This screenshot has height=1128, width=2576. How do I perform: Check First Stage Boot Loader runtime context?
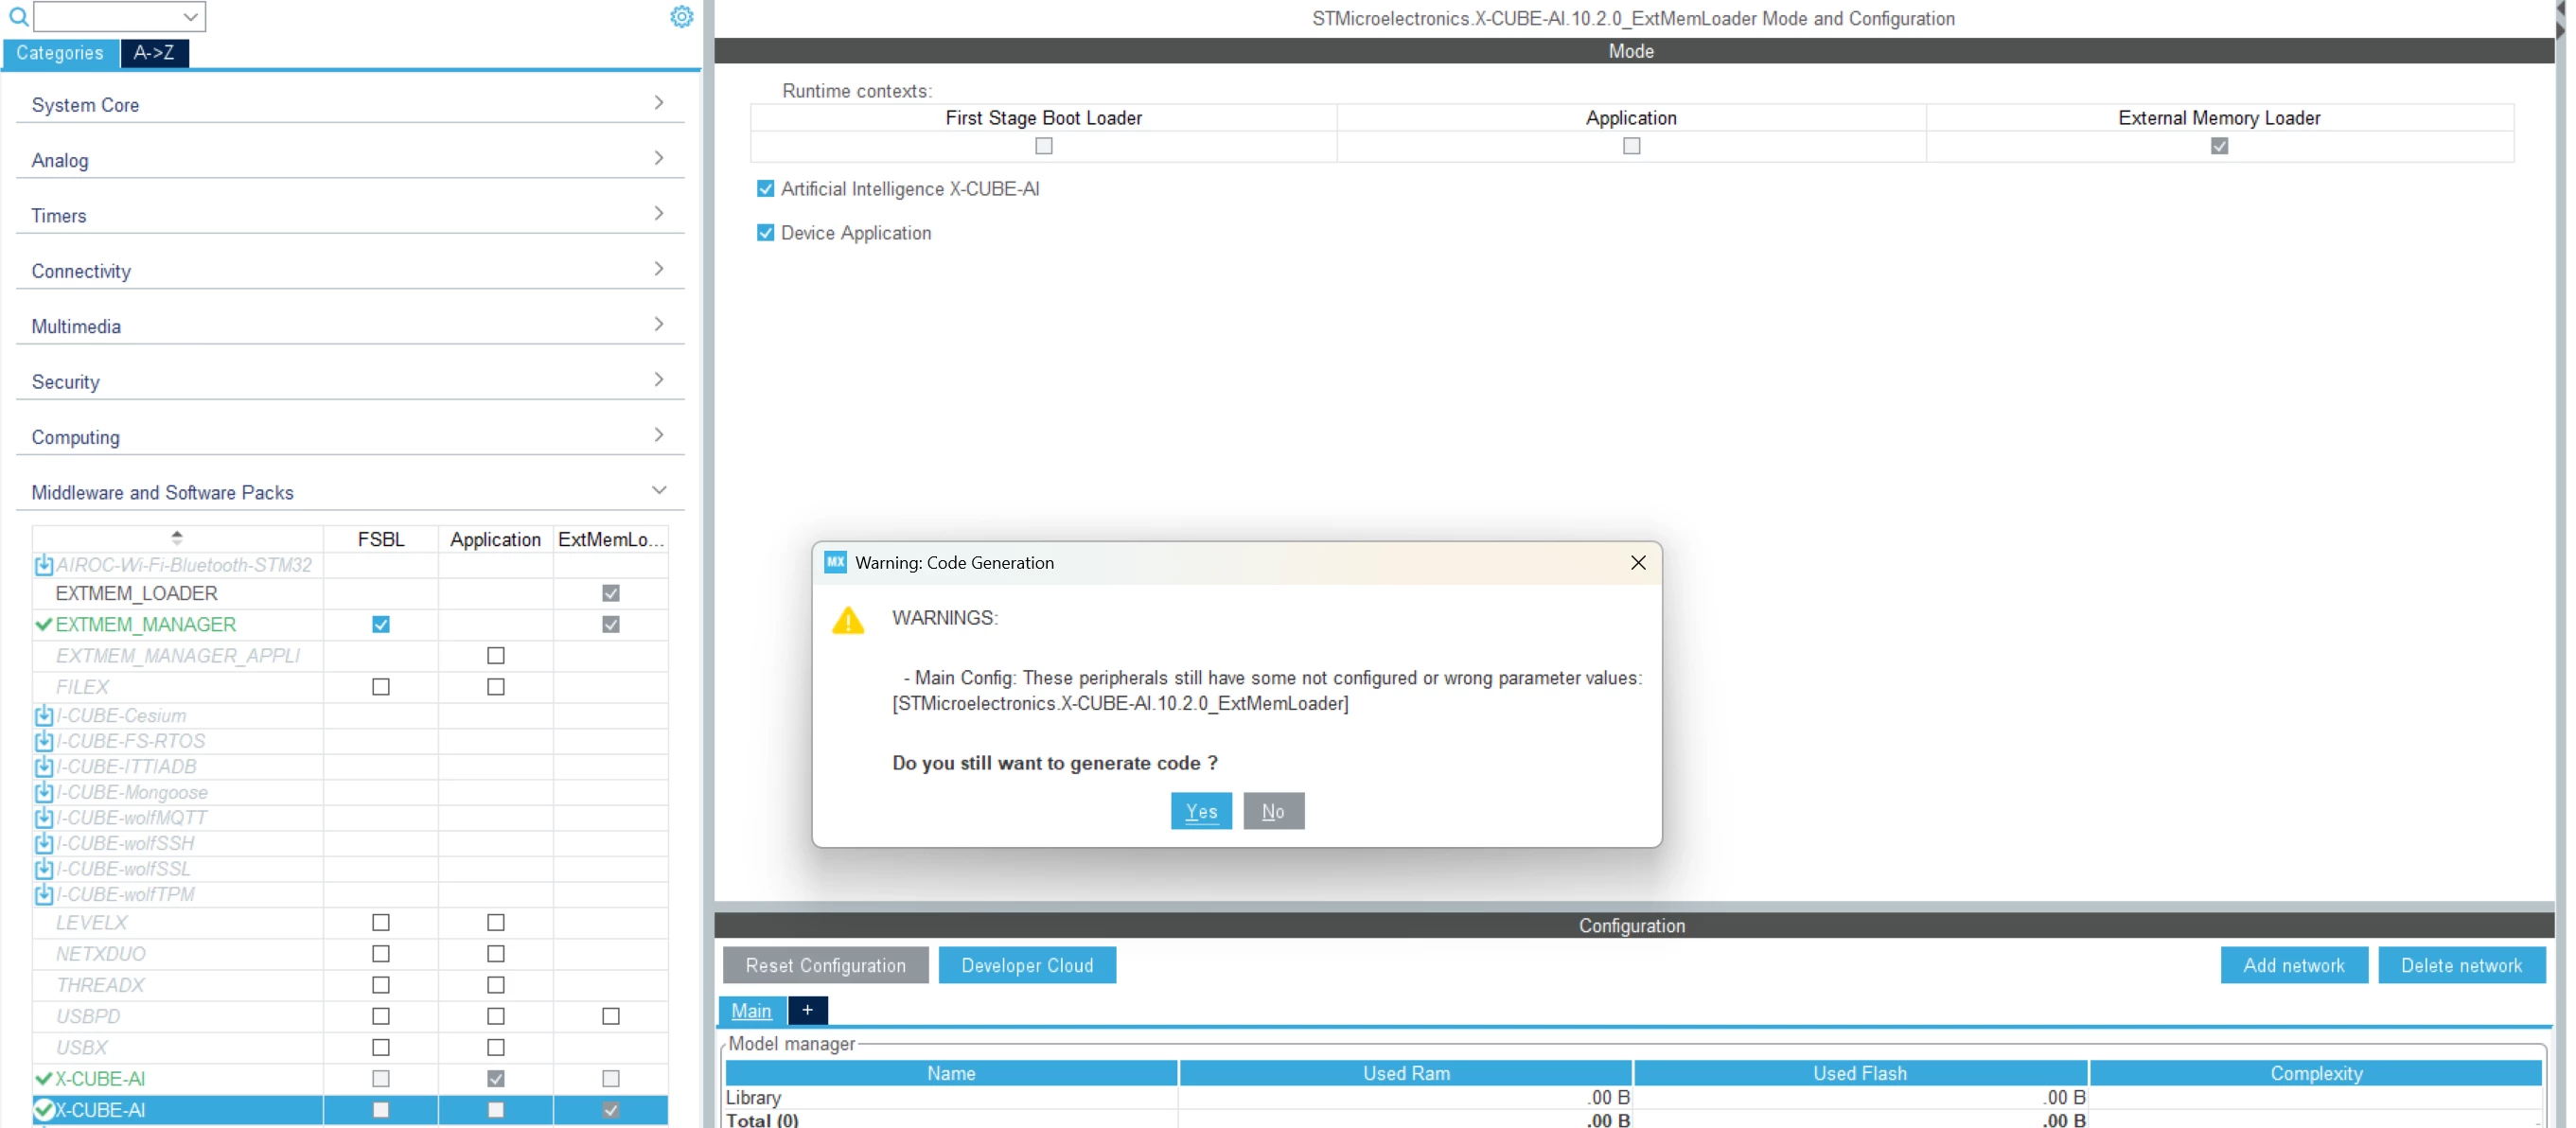(x=1044, y=146)
